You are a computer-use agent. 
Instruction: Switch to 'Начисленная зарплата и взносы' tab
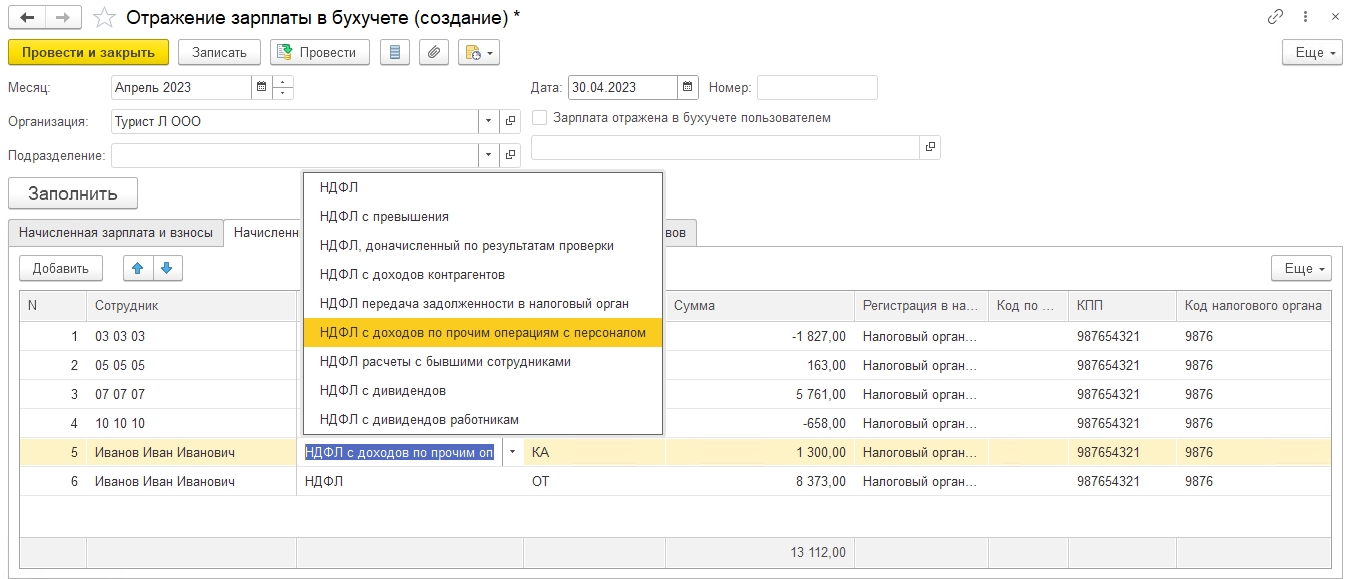(115, 232)
